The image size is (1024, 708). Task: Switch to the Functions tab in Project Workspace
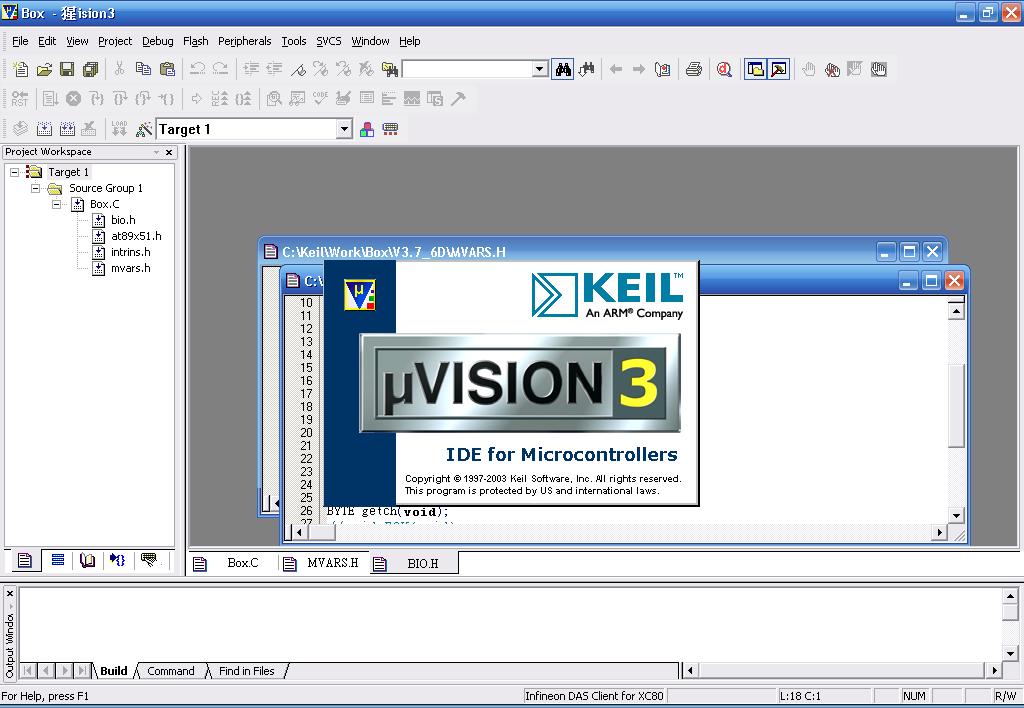pos(118,560)
